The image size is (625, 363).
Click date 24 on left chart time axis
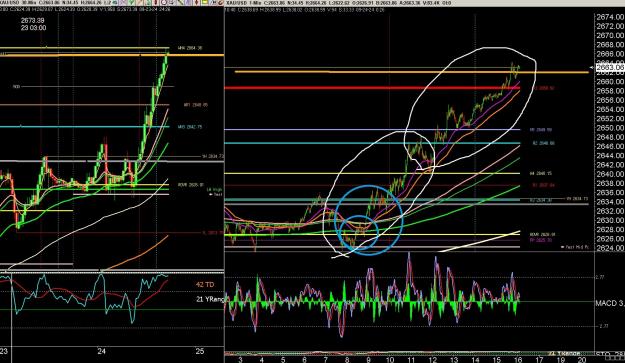(102, 351)
